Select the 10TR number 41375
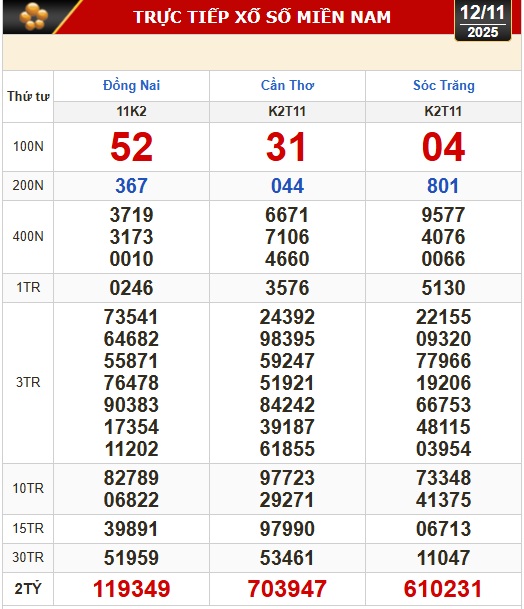524x609 pixels. click(x=443, y=500)
